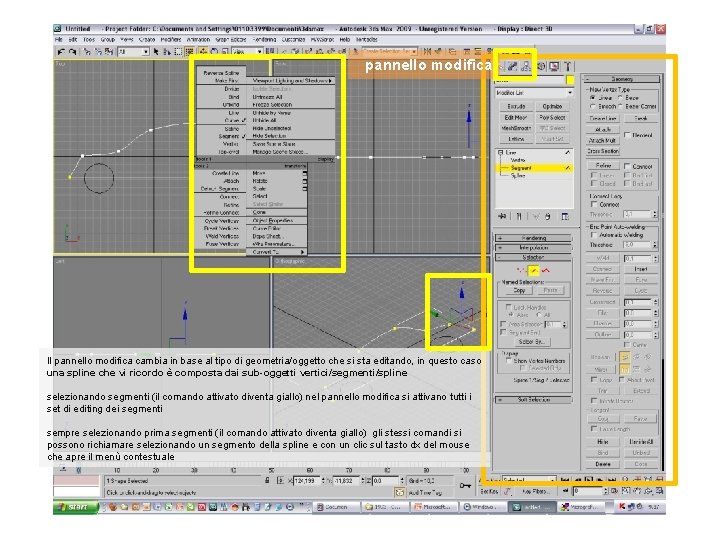The image size is (720, 540).
Task: Click the Windows Start button
Action: point(76,507)
